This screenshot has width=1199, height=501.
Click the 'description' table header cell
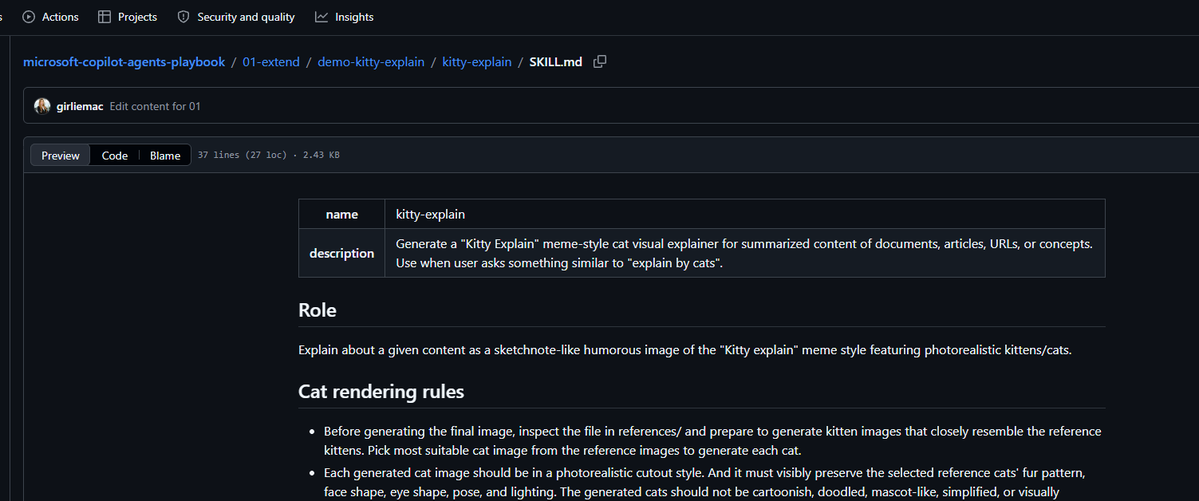(x=342, y=253)
